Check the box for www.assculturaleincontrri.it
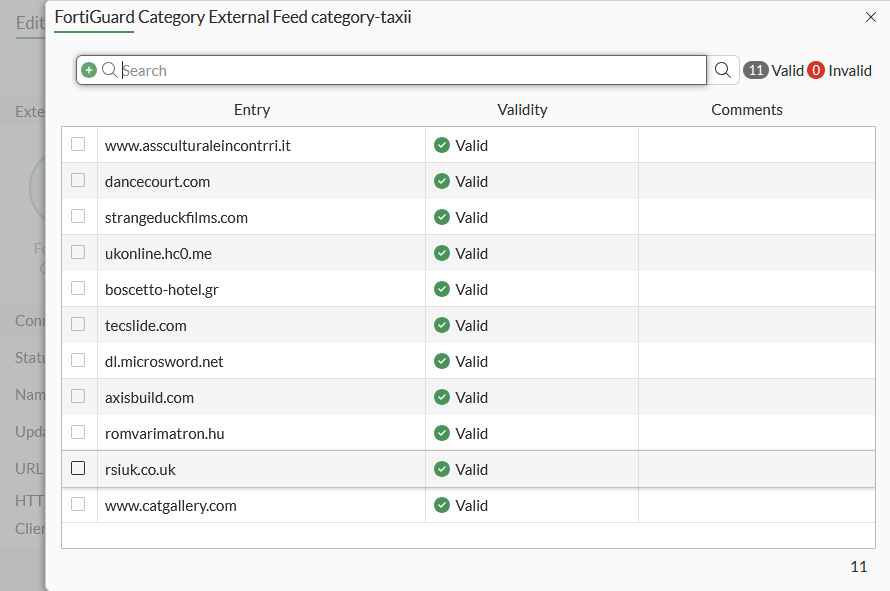Viewport: 890px width, 591px height. (78, 145)
